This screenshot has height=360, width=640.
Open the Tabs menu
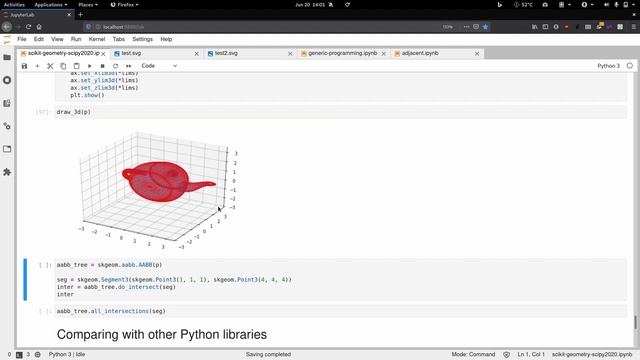[x=119, y=39]
